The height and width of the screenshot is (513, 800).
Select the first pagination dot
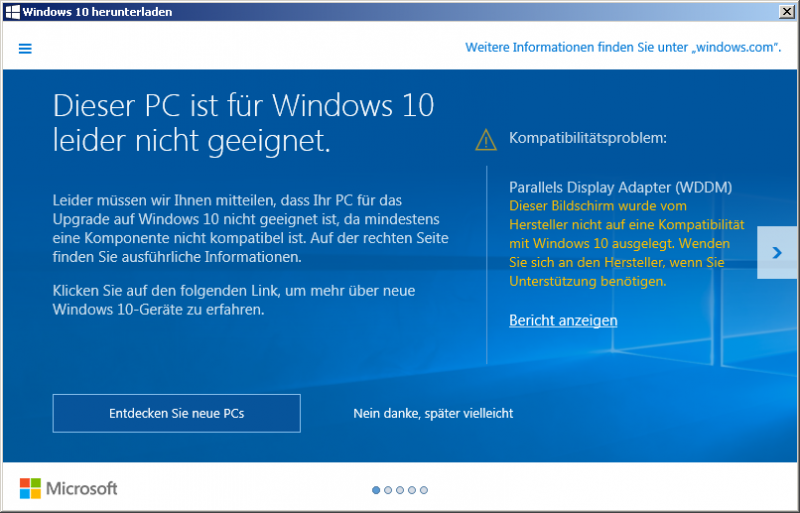pos(376,490)
